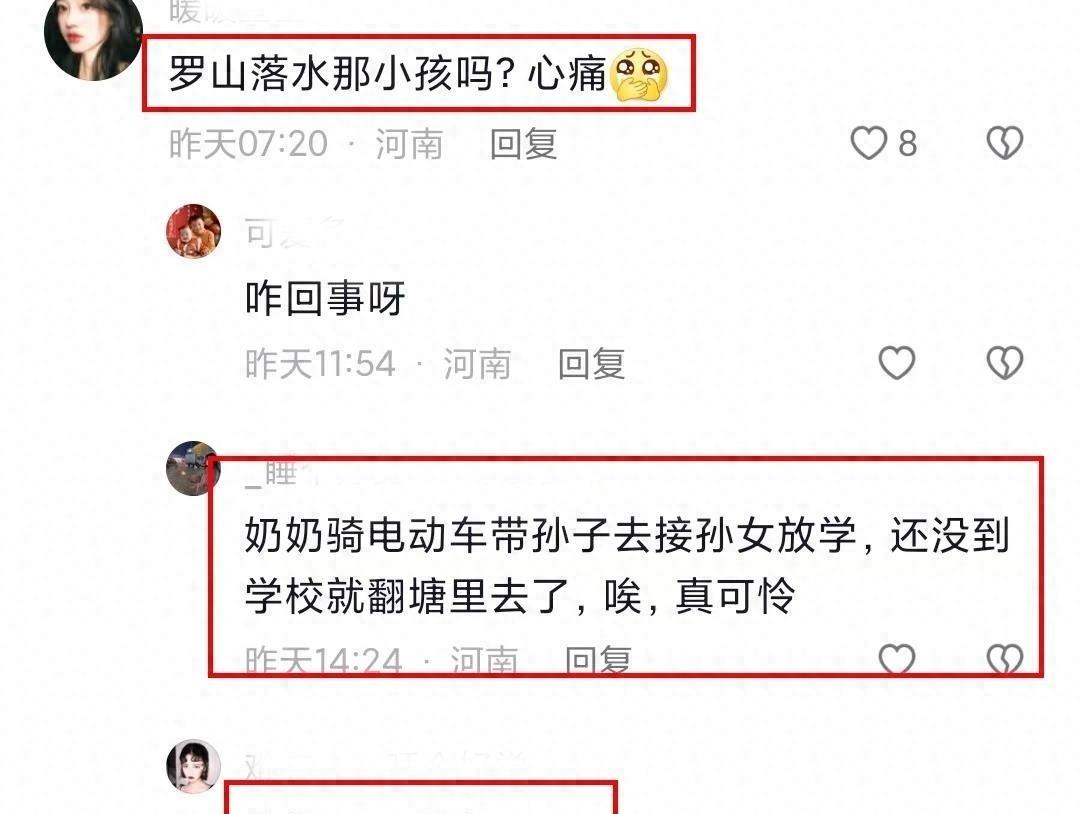
Task: Open bottom girl avatar profile
Action: click(x=194, y=766)
